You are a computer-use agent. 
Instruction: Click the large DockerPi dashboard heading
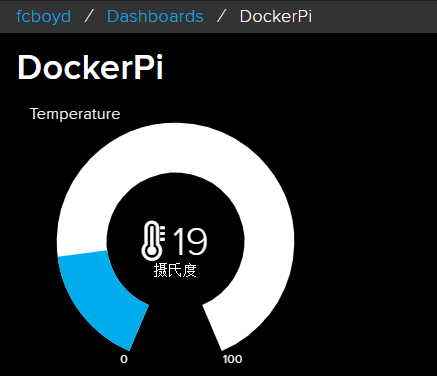[90, 67]
